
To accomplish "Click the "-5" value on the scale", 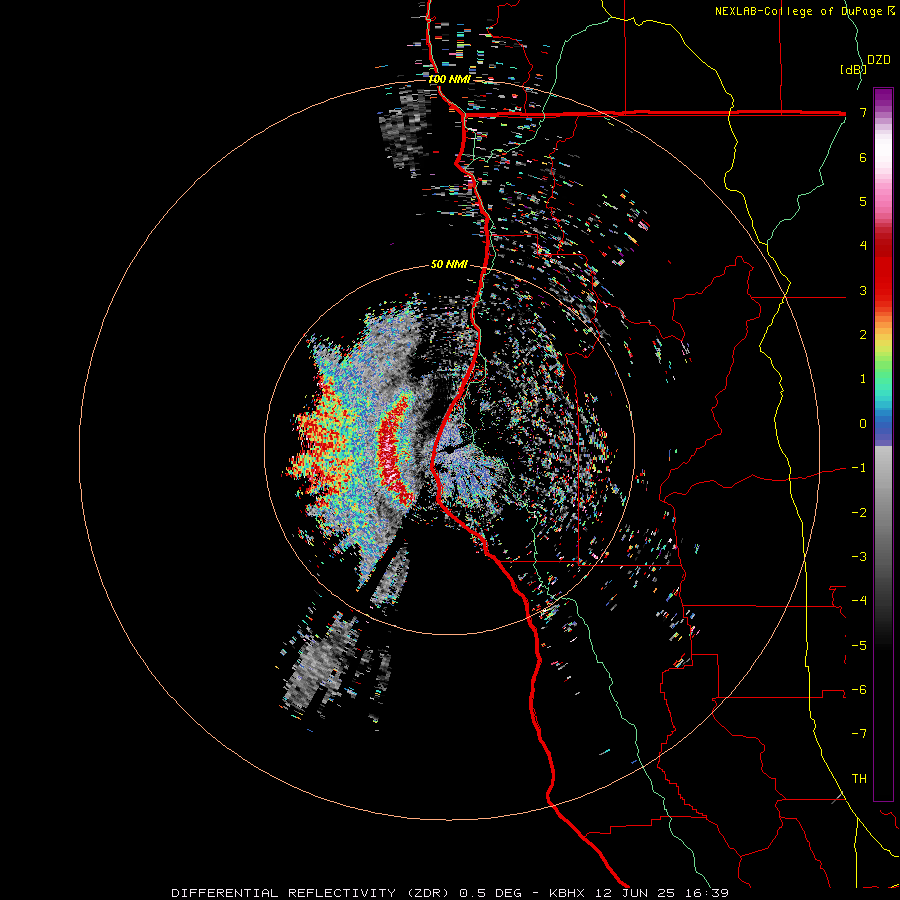I will [859, 646].
